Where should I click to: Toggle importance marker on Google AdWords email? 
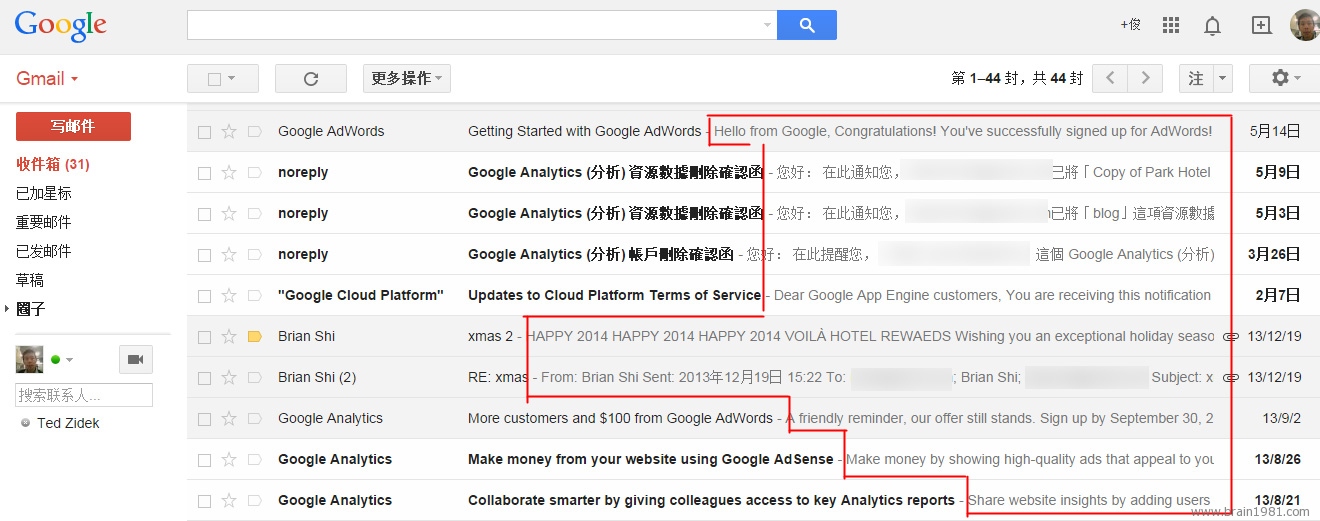pyautogui.click(x=254, y=131)
